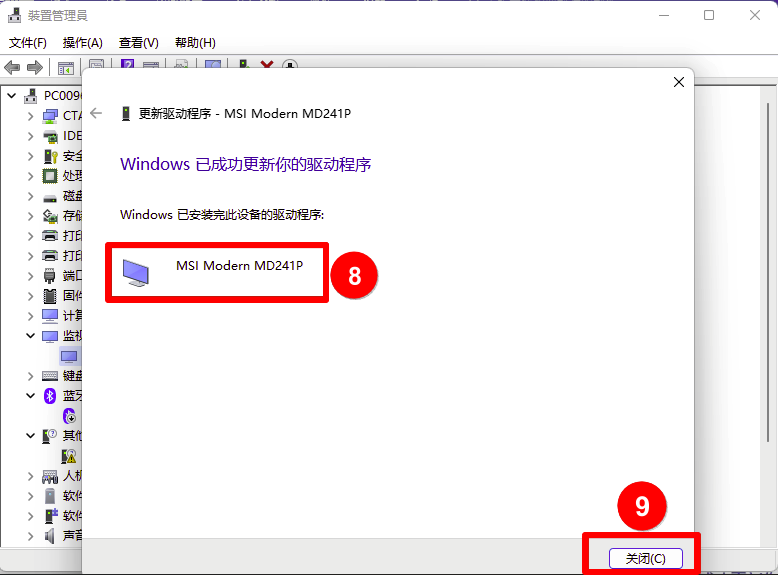Expand the IDE category

pyautogui.click(x=31, y=136)
